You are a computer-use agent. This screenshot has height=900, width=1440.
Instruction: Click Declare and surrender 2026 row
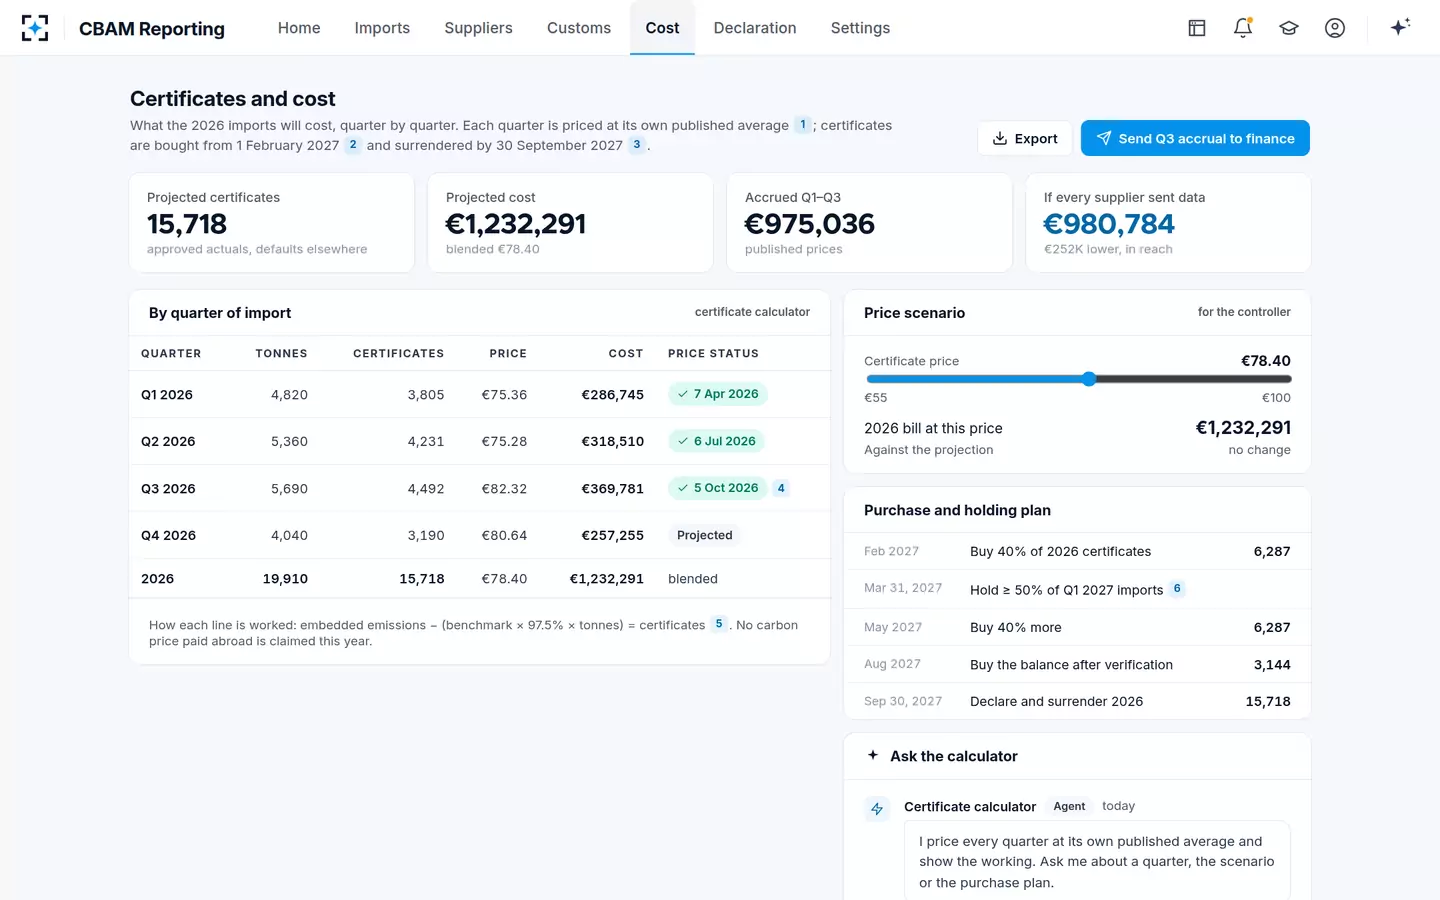click(1077, 701)
